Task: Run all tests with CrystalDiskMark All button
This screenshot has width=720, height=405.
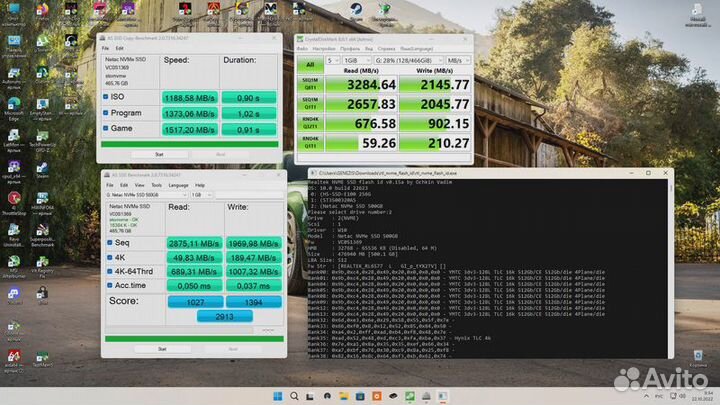Action: pos(310,65)
